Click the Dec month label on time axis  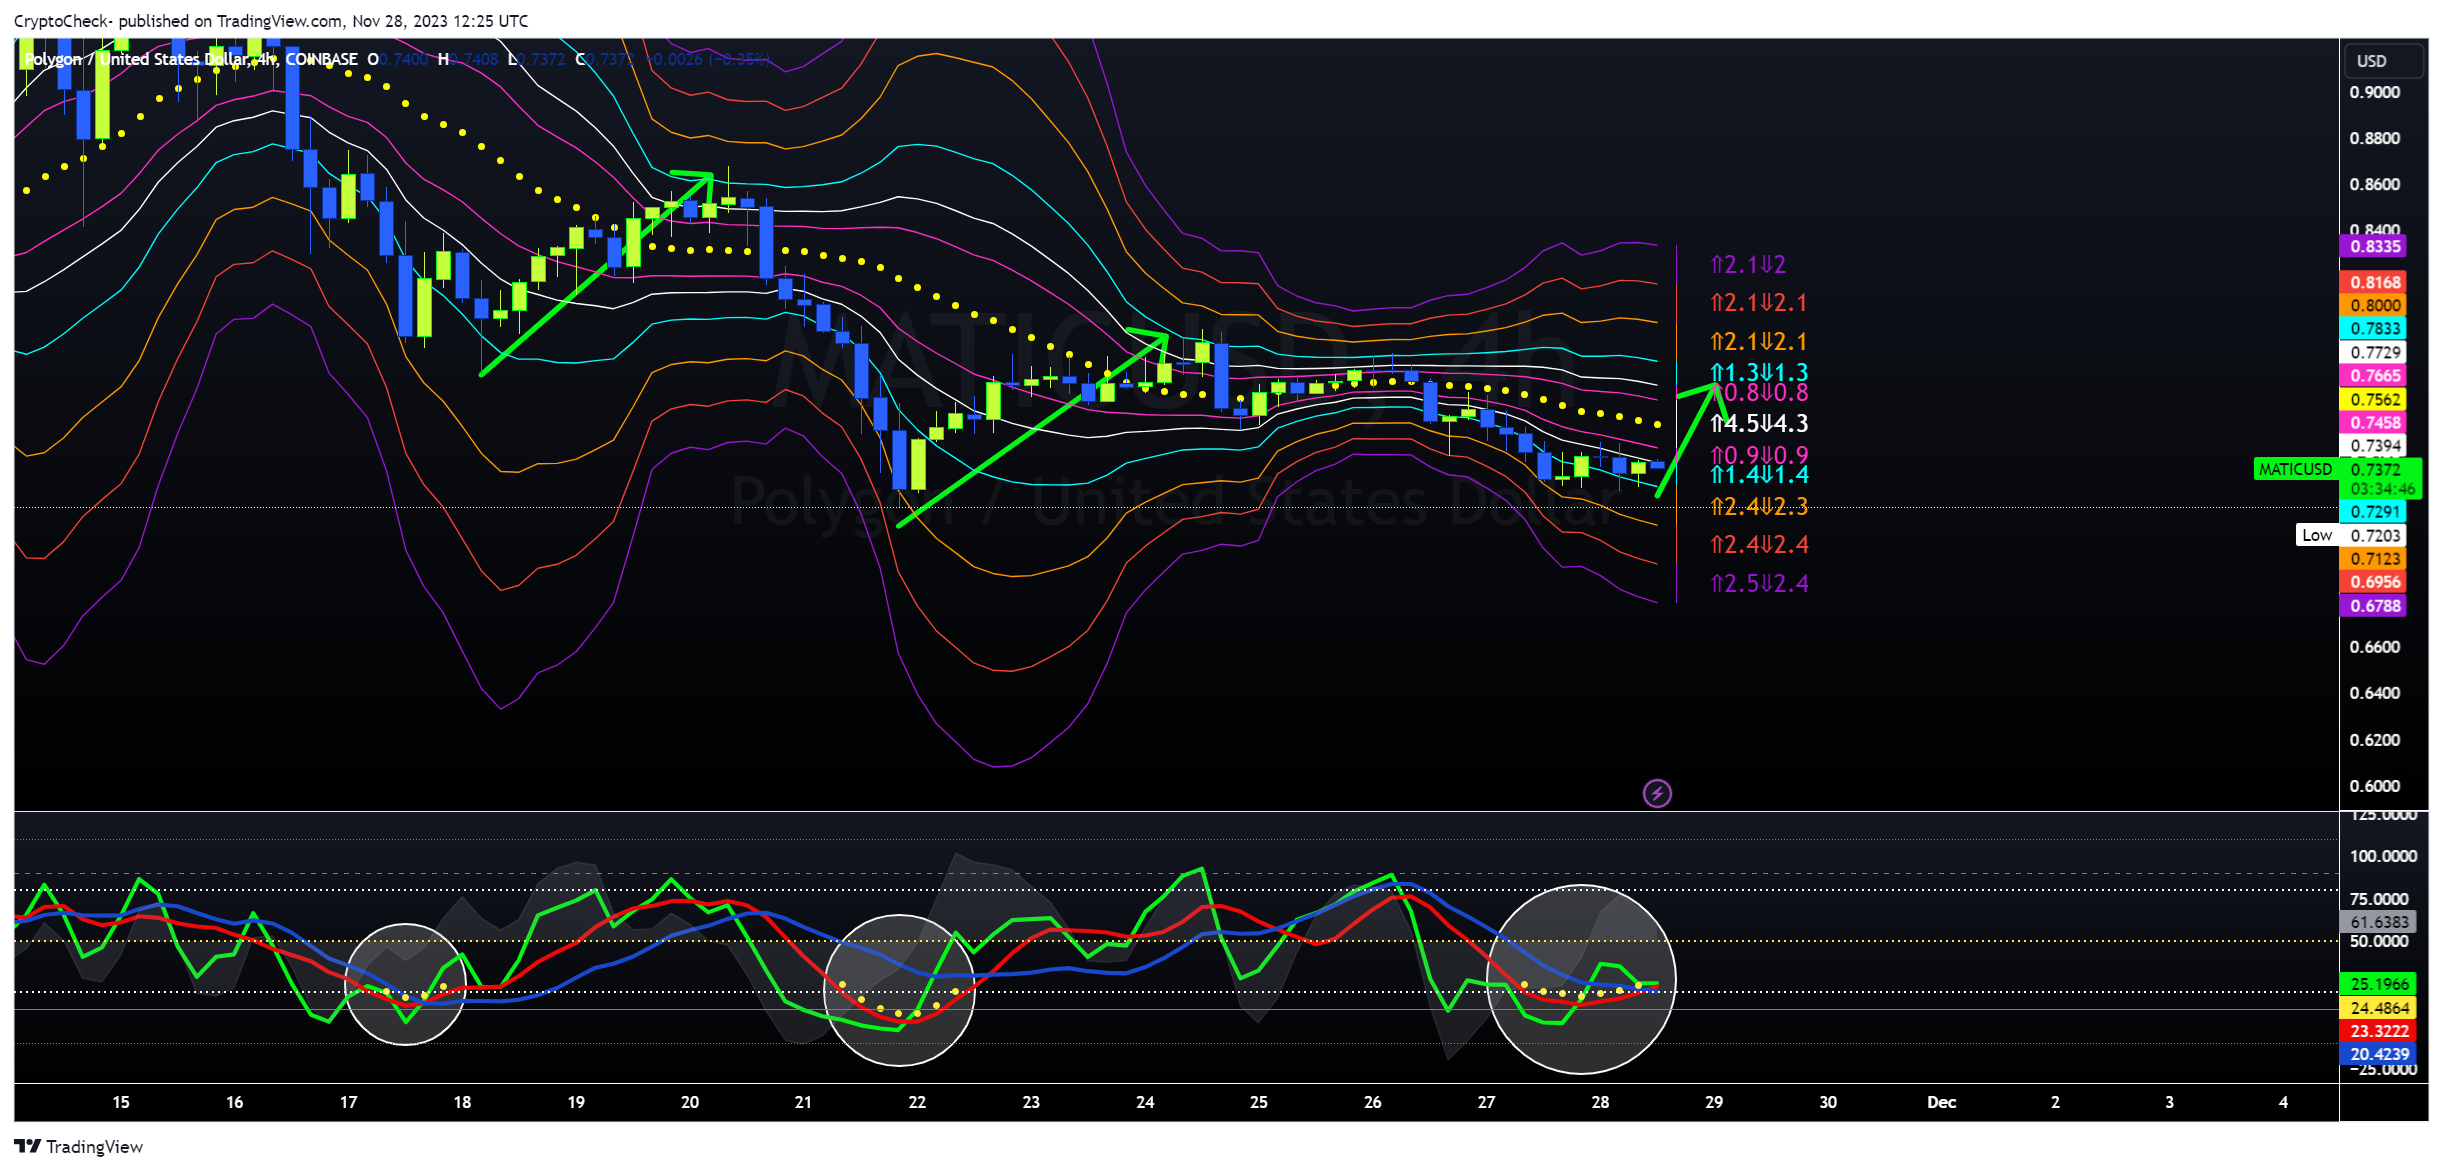[x=1941, y=1101]
